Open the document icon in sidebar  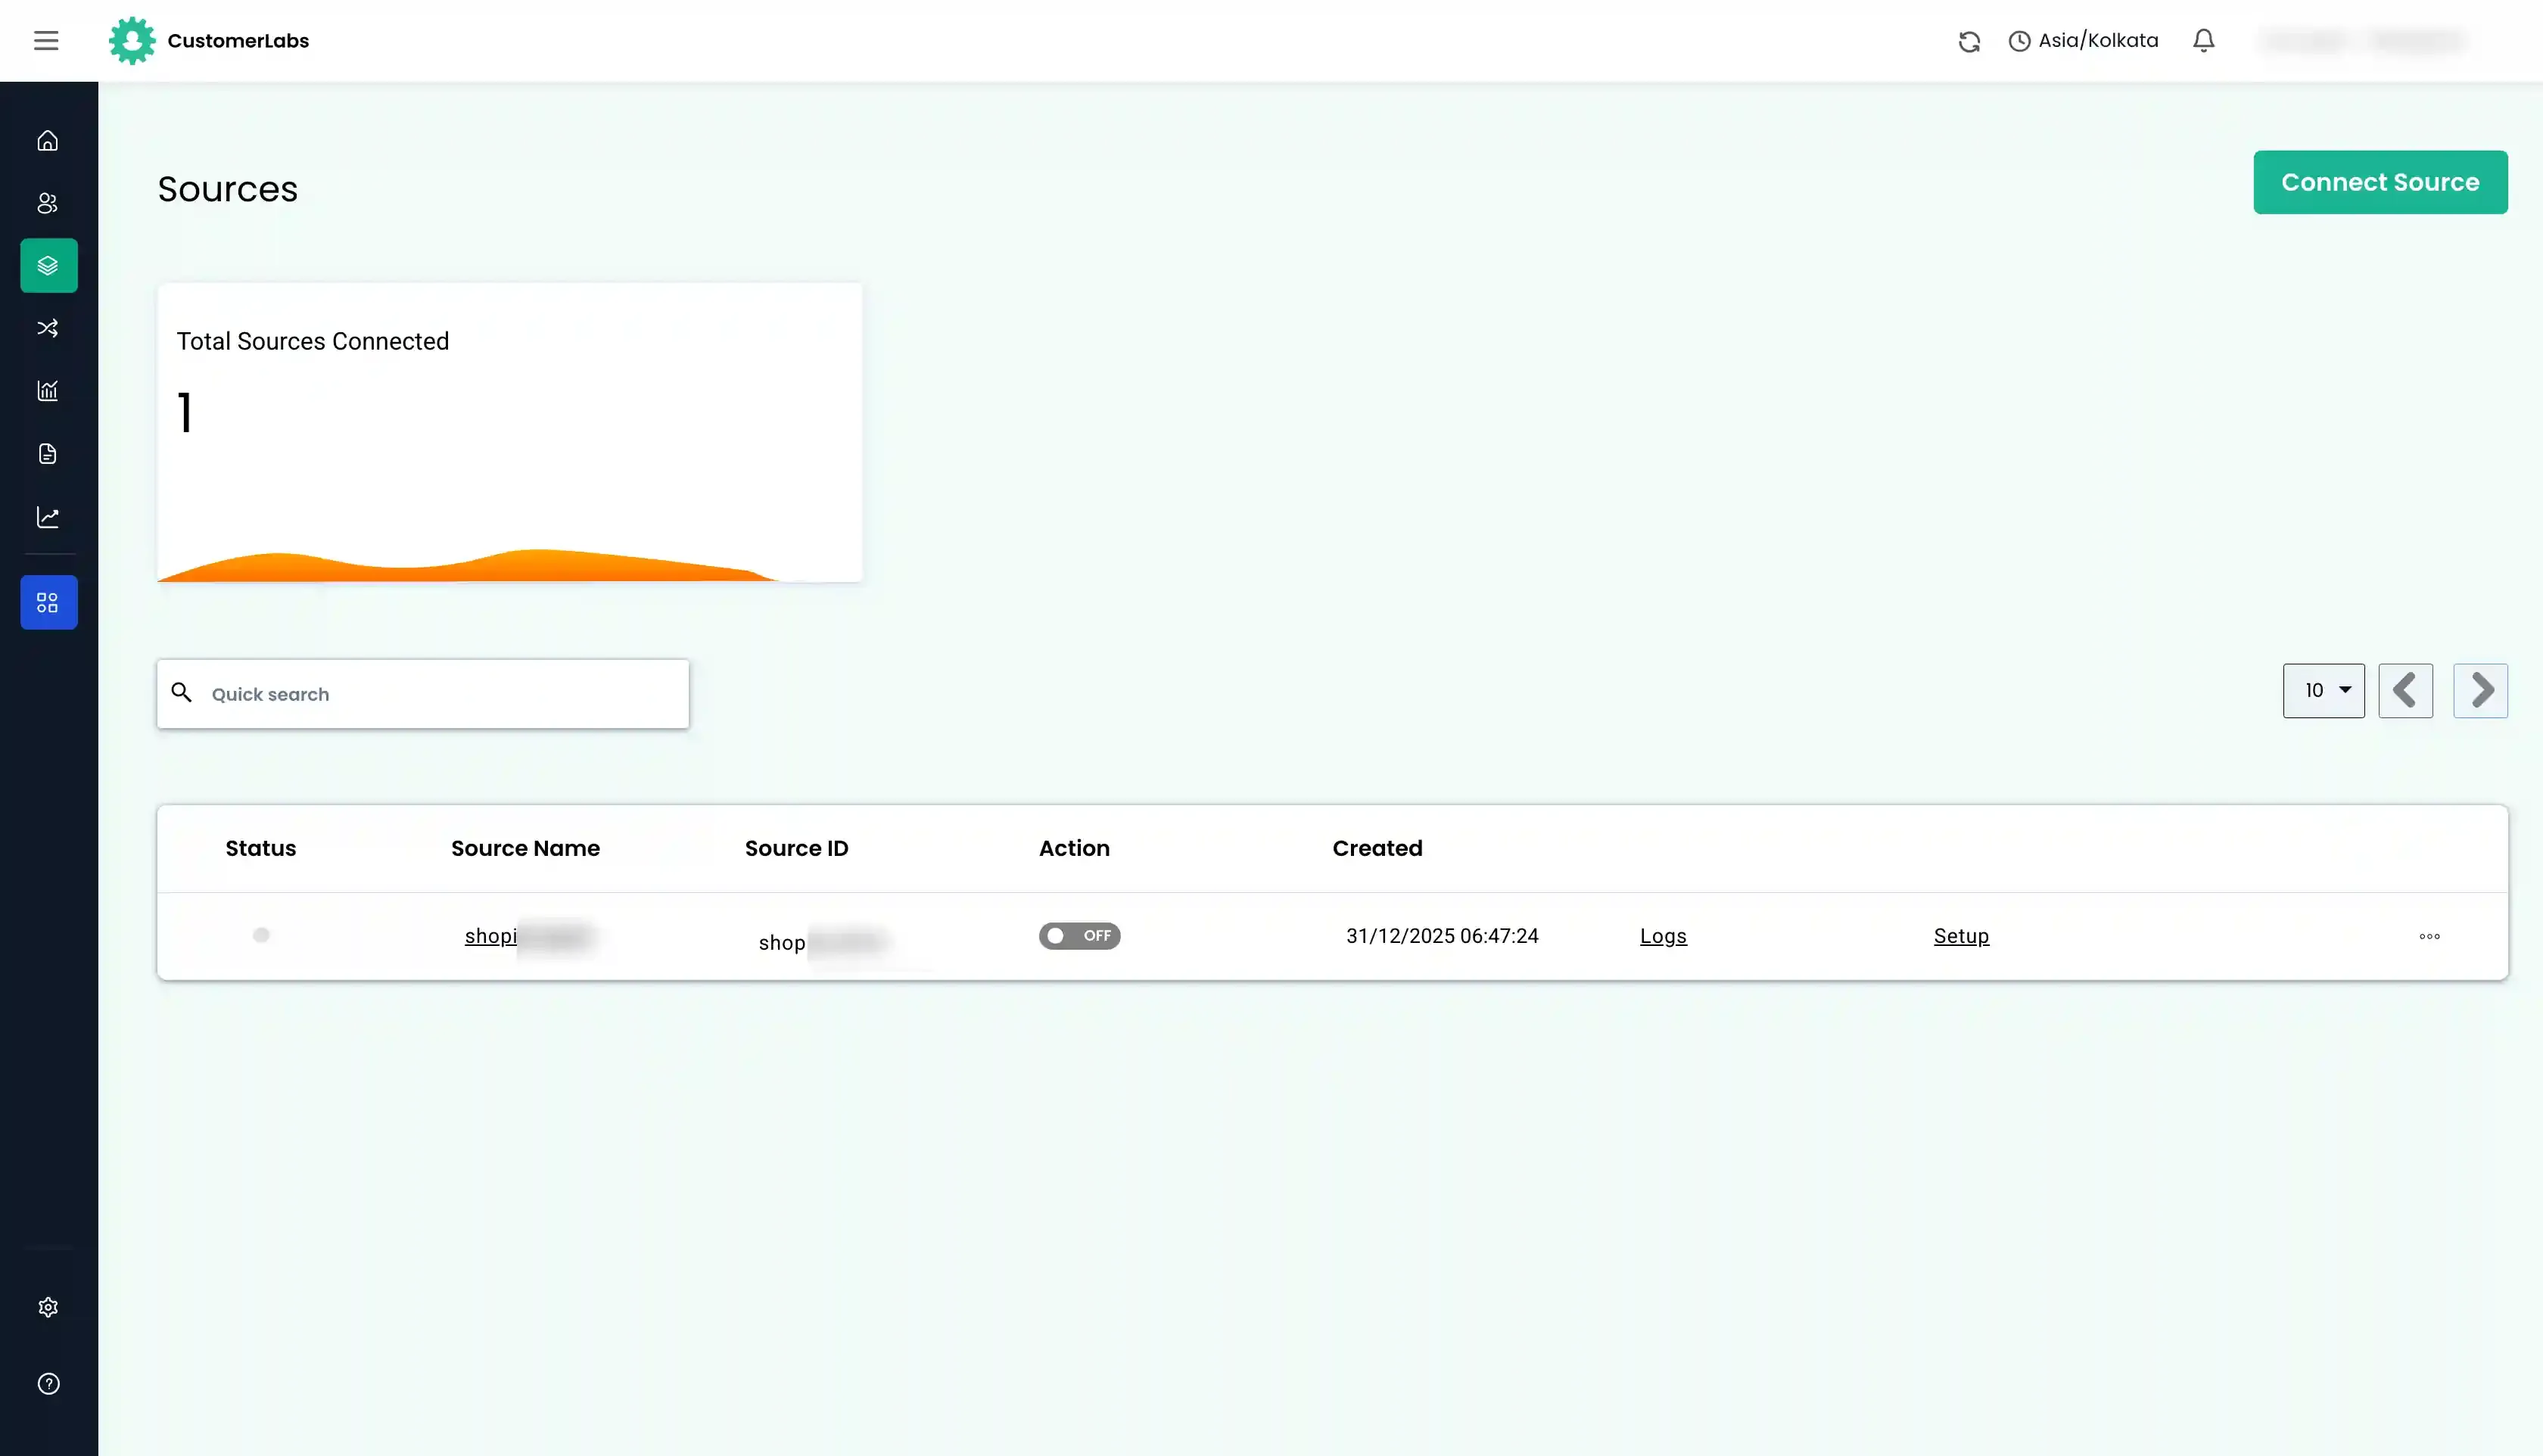[48, 454]
